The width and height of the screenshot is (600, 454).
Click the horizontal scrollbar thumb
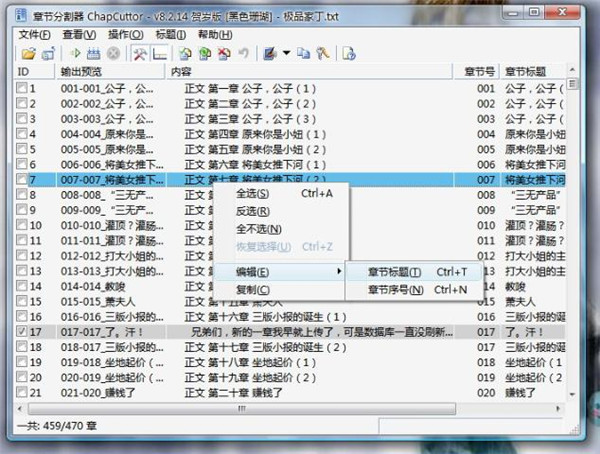[242, 408]
